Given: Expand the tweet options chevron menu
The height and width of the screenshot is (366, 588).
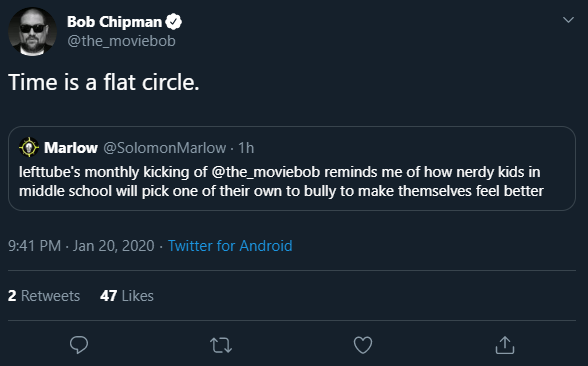Looking at the screenshot, I should 568,20.
